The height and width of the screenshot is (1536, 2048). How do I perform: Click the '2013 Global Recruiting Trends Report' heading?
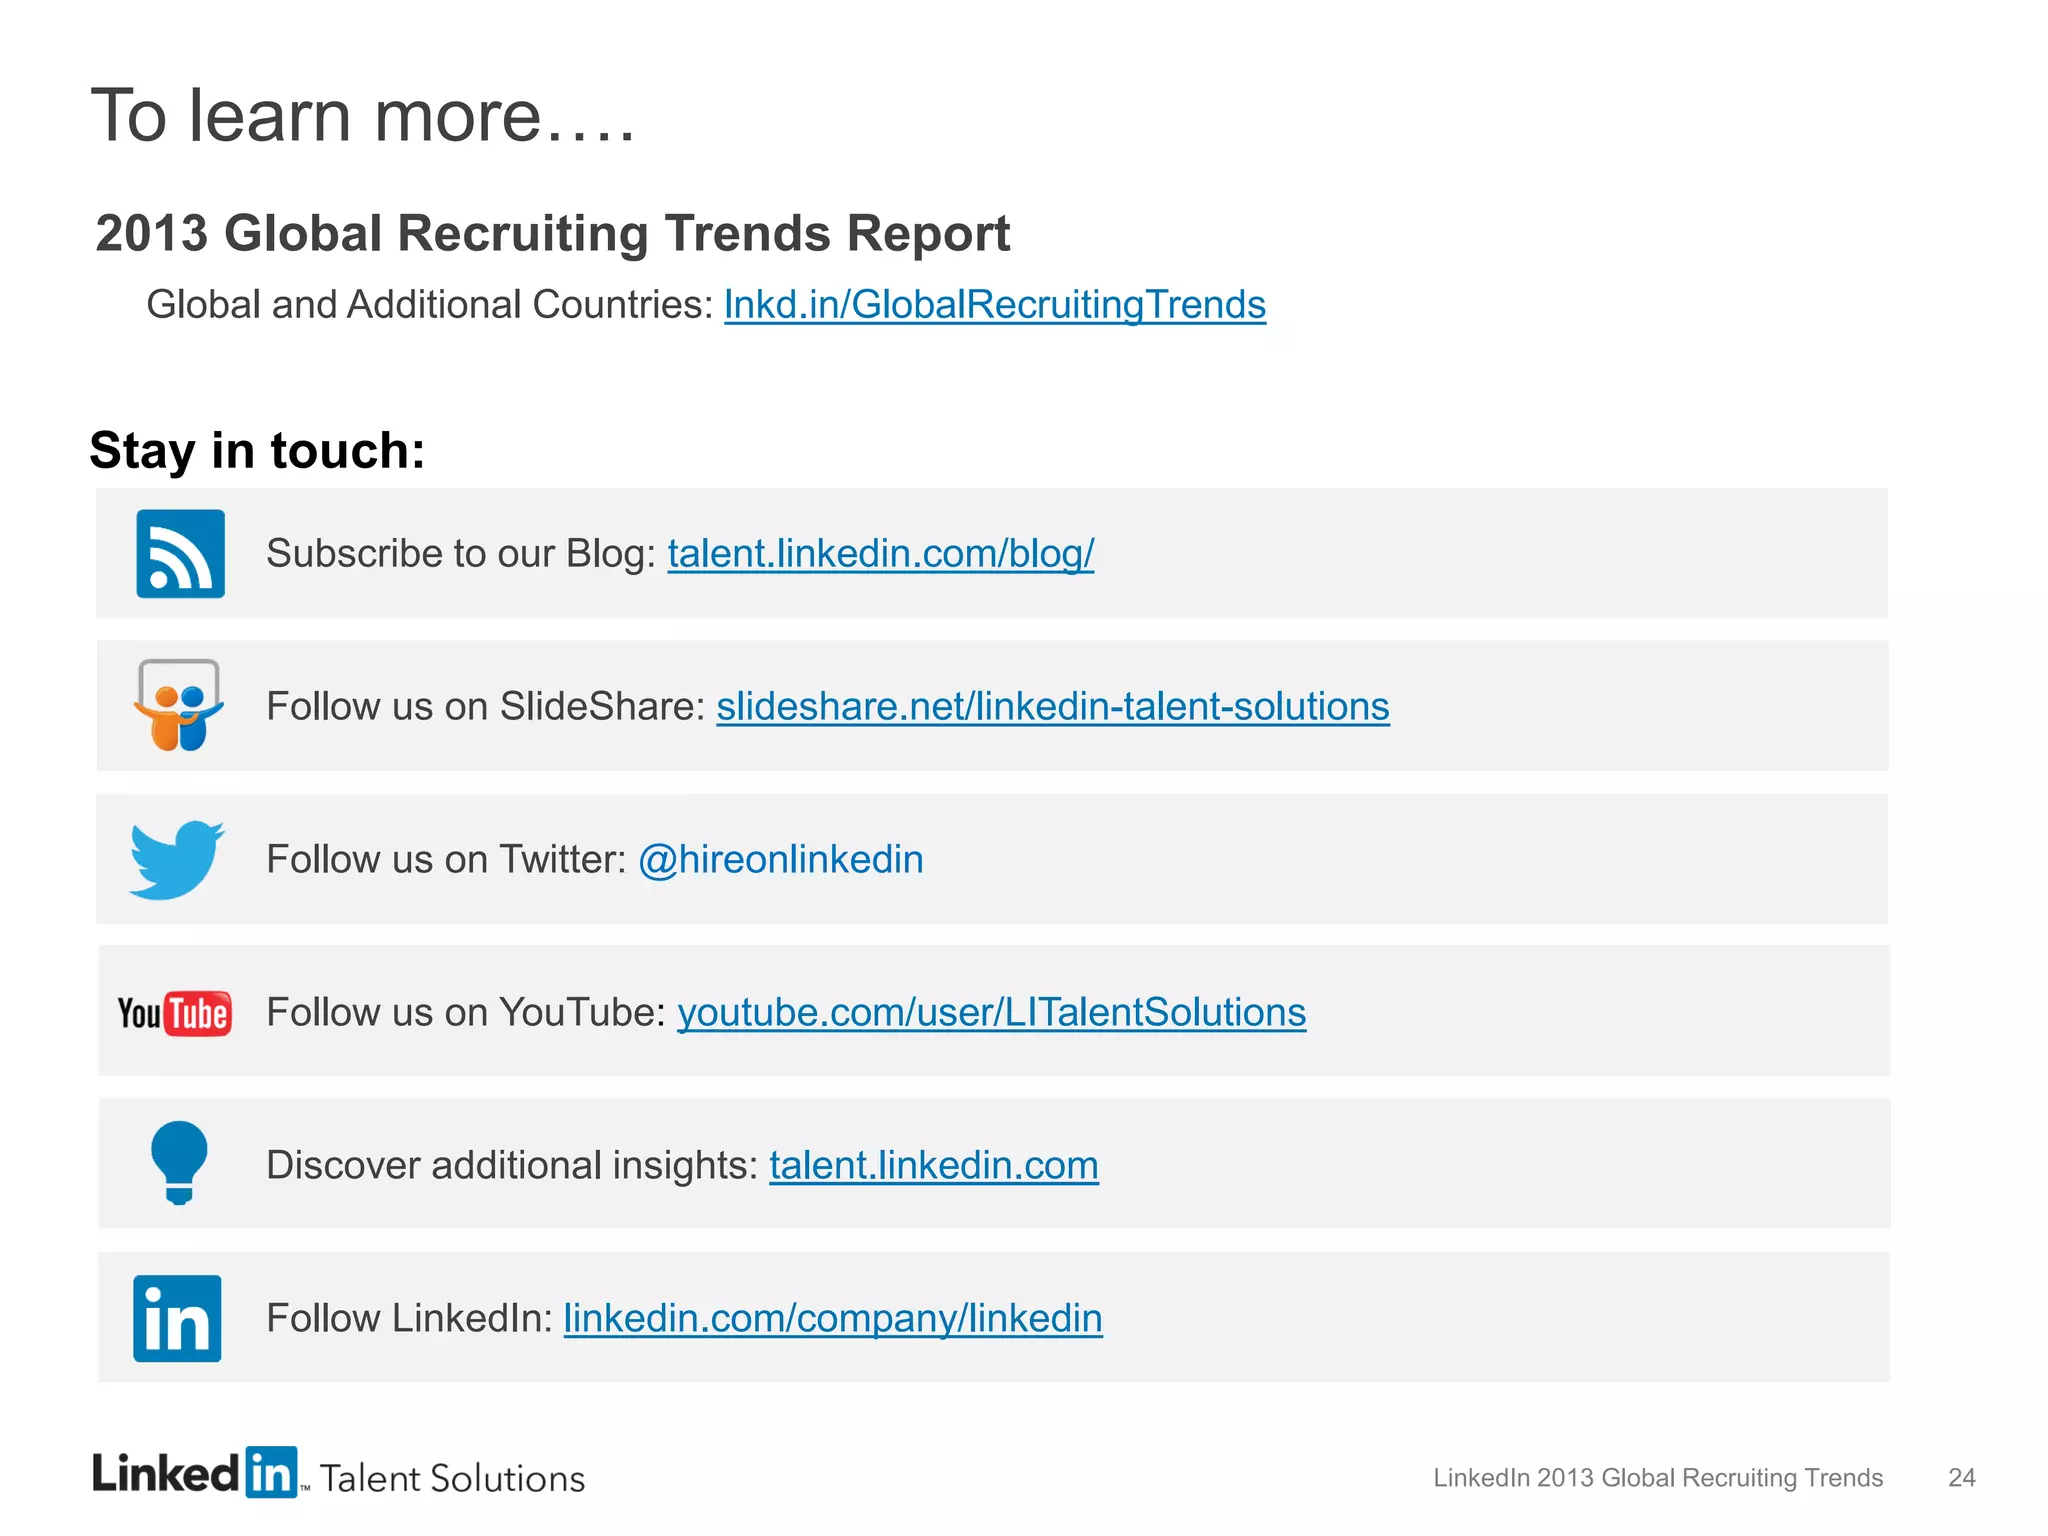(x=552, y=234)
